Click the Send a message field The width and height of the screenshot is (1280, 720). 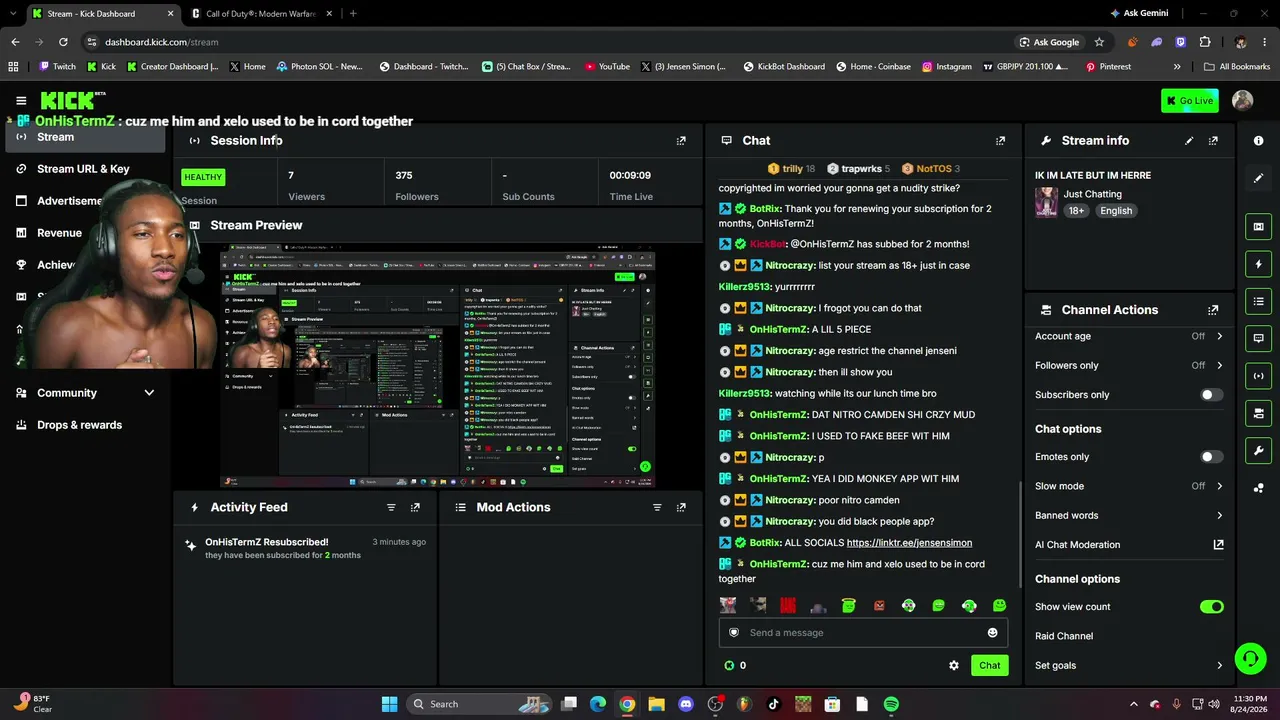864,633
